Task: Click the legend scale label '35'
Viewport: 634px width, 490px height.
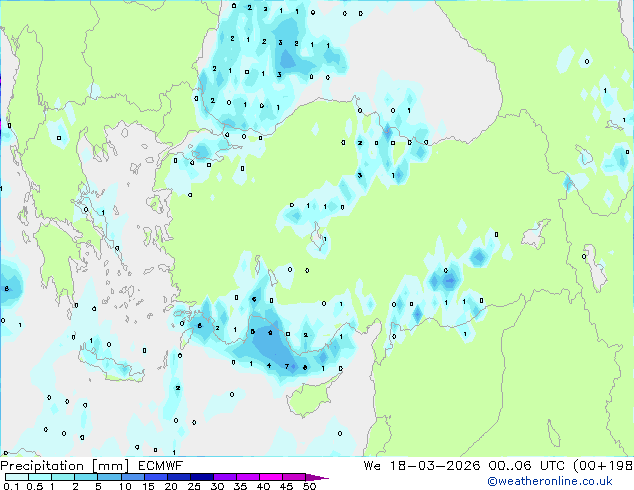Action: [240, 486]
